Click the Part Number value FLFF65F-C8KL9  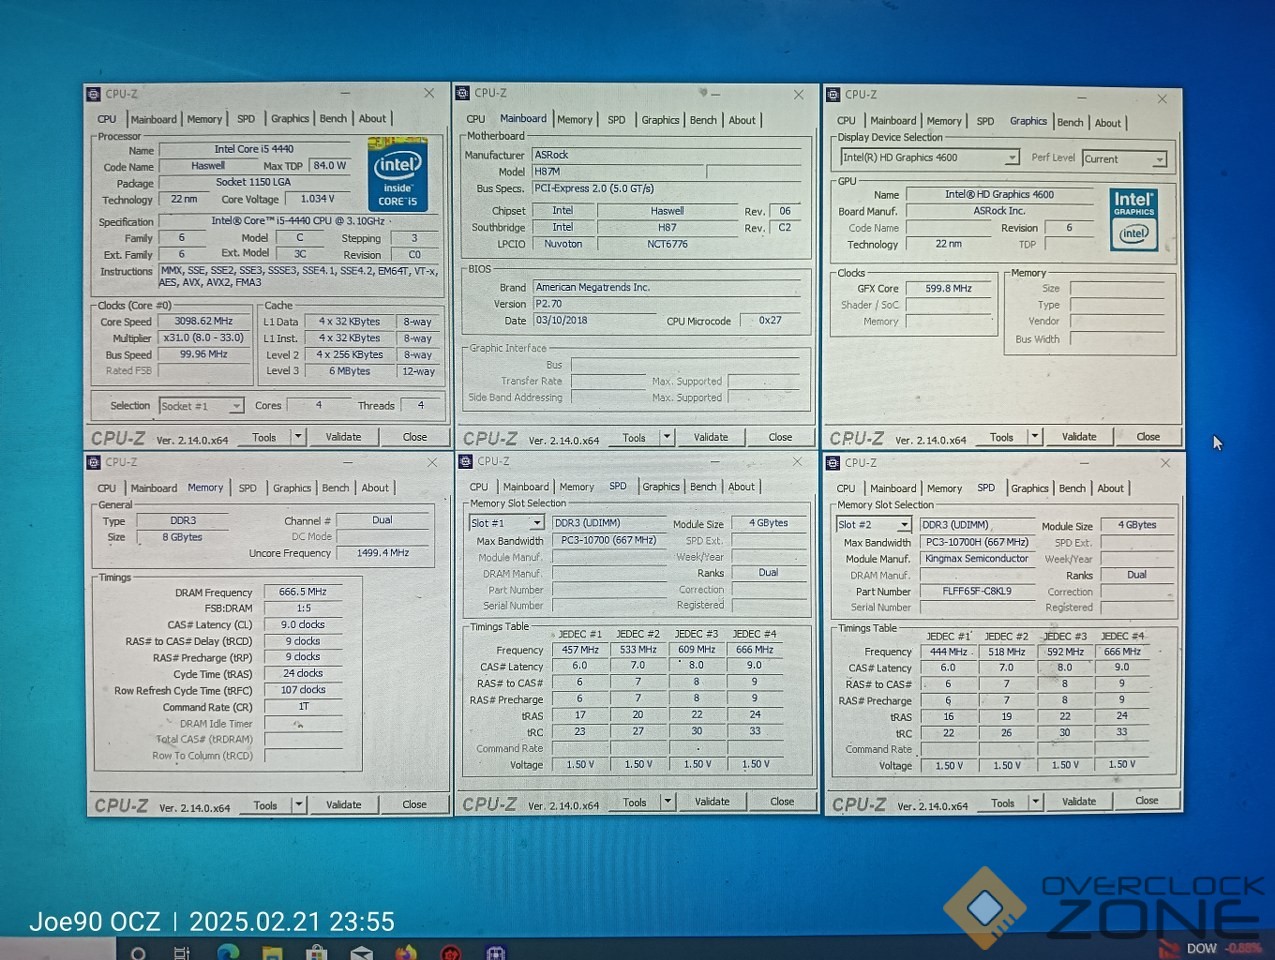[977, 591]
